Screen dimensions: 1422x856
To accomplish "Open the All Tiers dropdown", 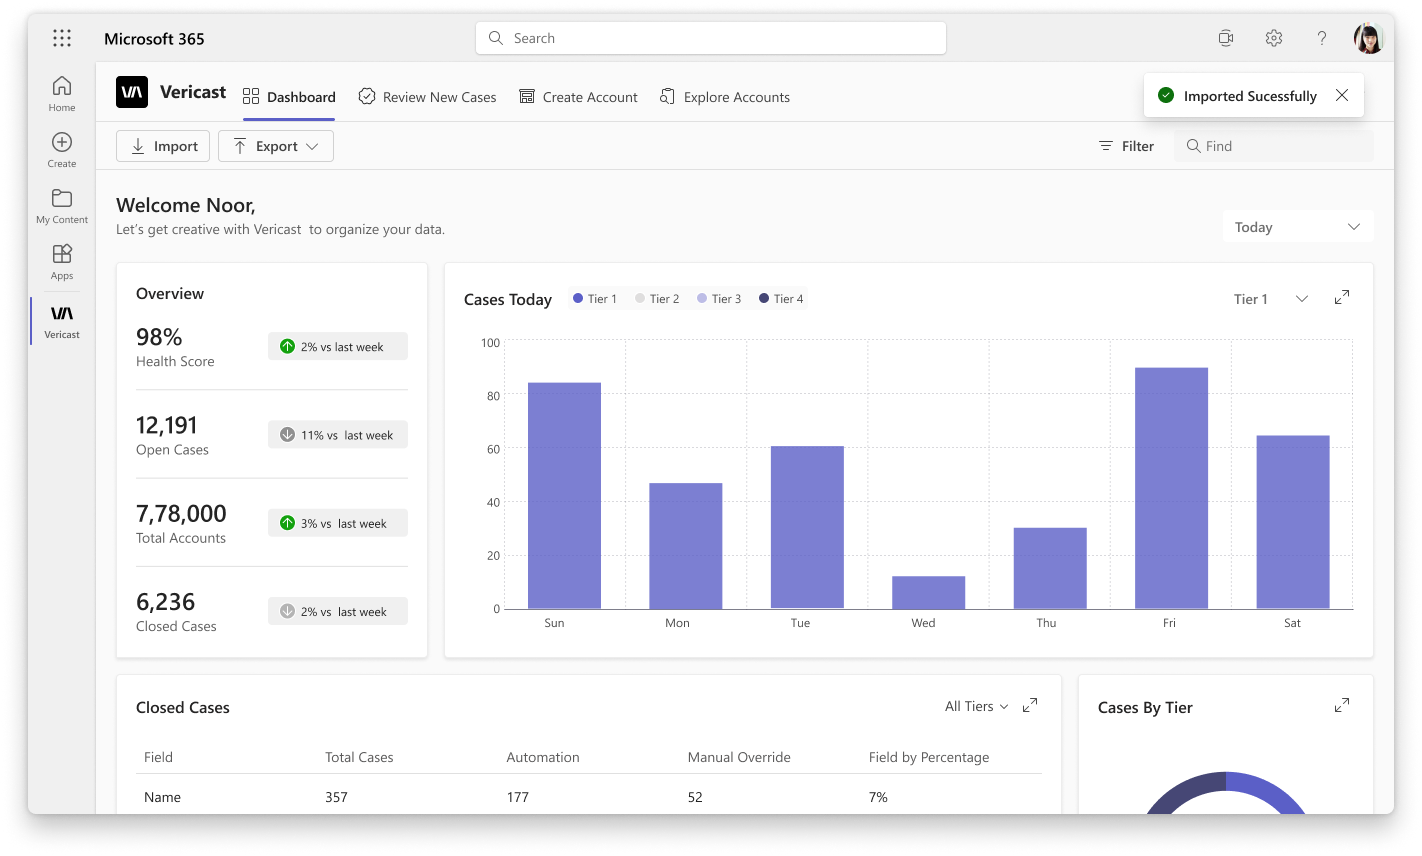I will [x=977, y=706].
